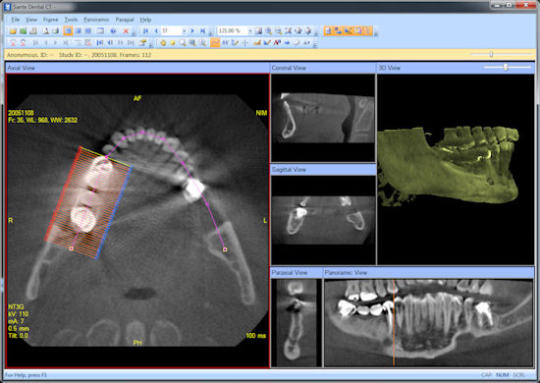The width and height of the screenshot is (540, 383).
Task: Open the zoom percentage dropdown arrow
Action: pos(250,31)
